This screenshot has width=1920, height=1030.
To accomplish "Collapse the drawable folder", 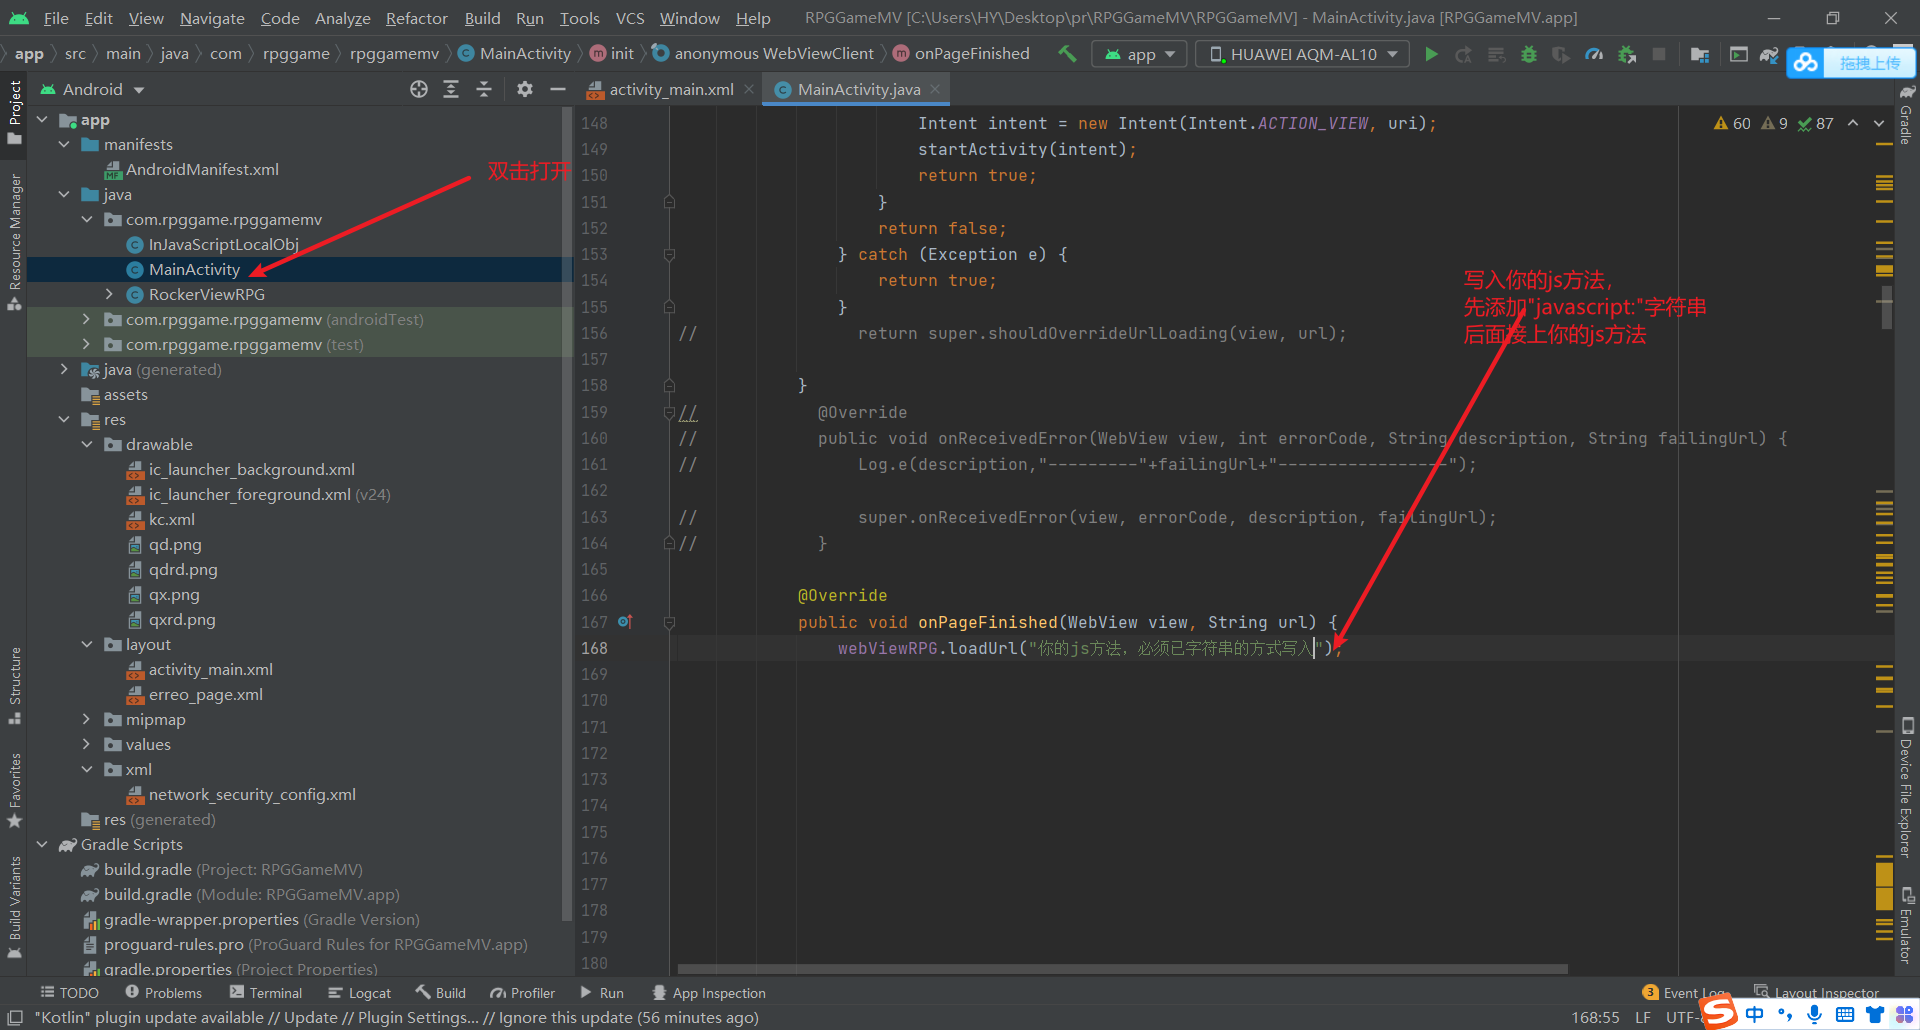I will click(x=86, y=445).
